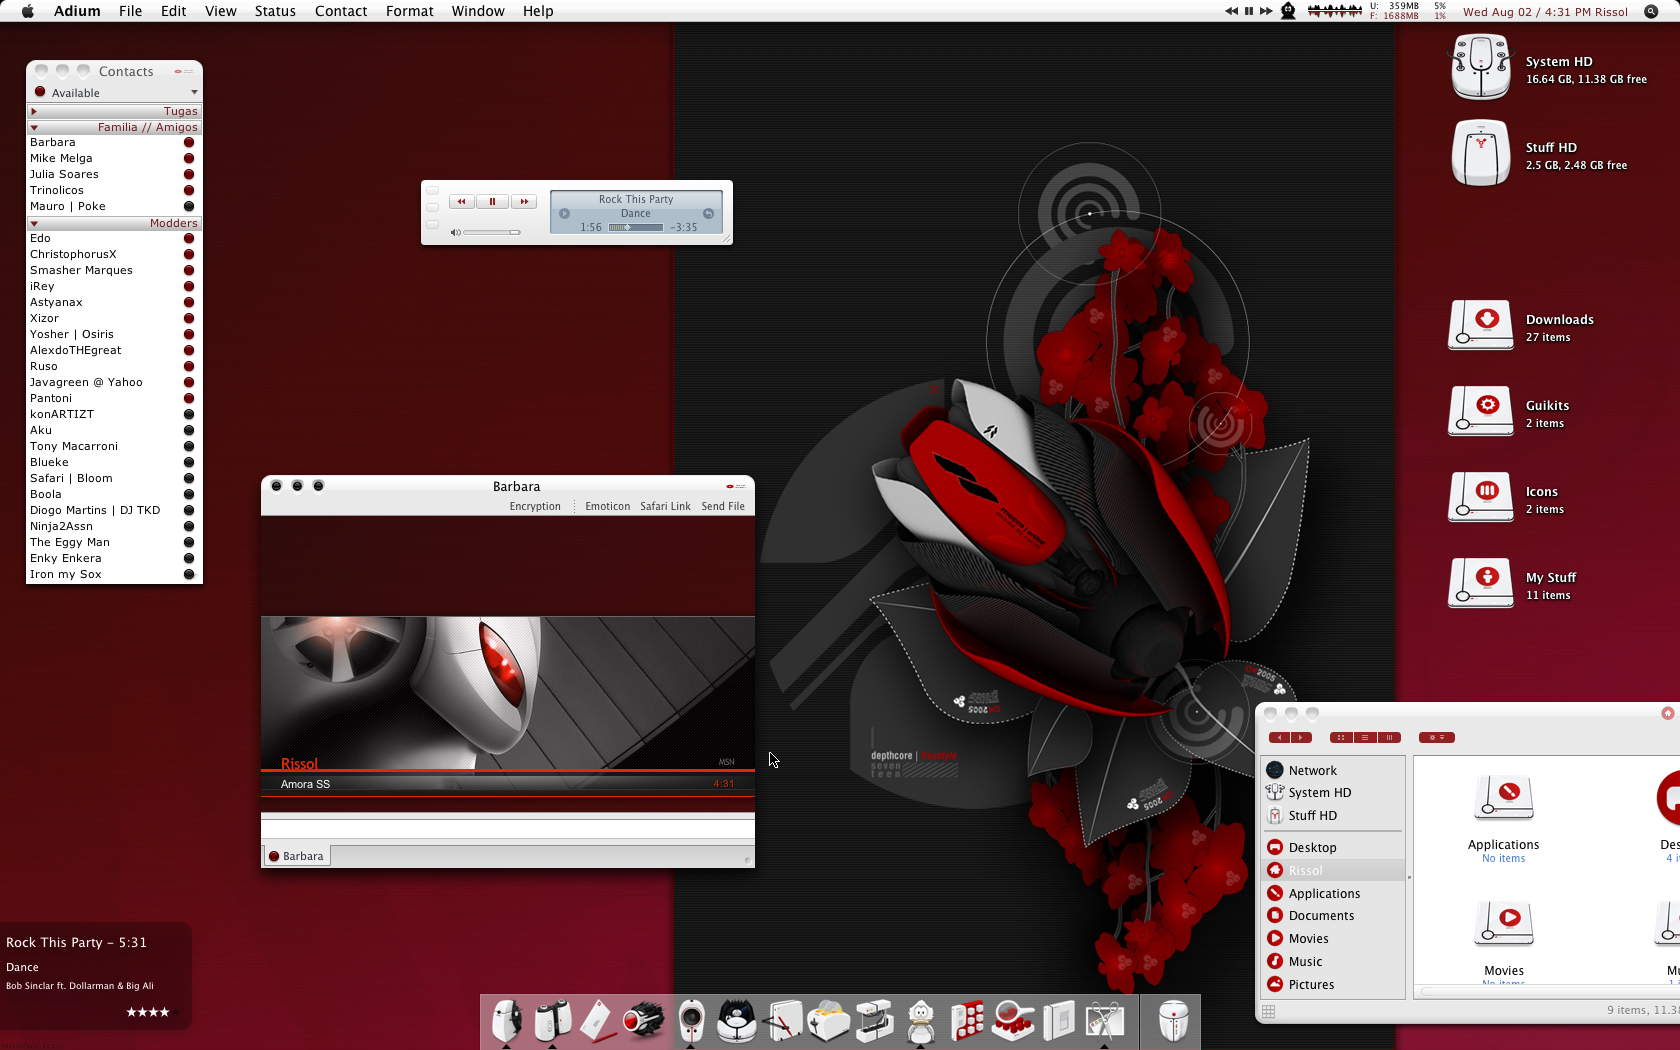Click the Encryption button in Barbara chat
Image resolution: width=1680 pixels, height=1050 pixels.
(535, 506)
